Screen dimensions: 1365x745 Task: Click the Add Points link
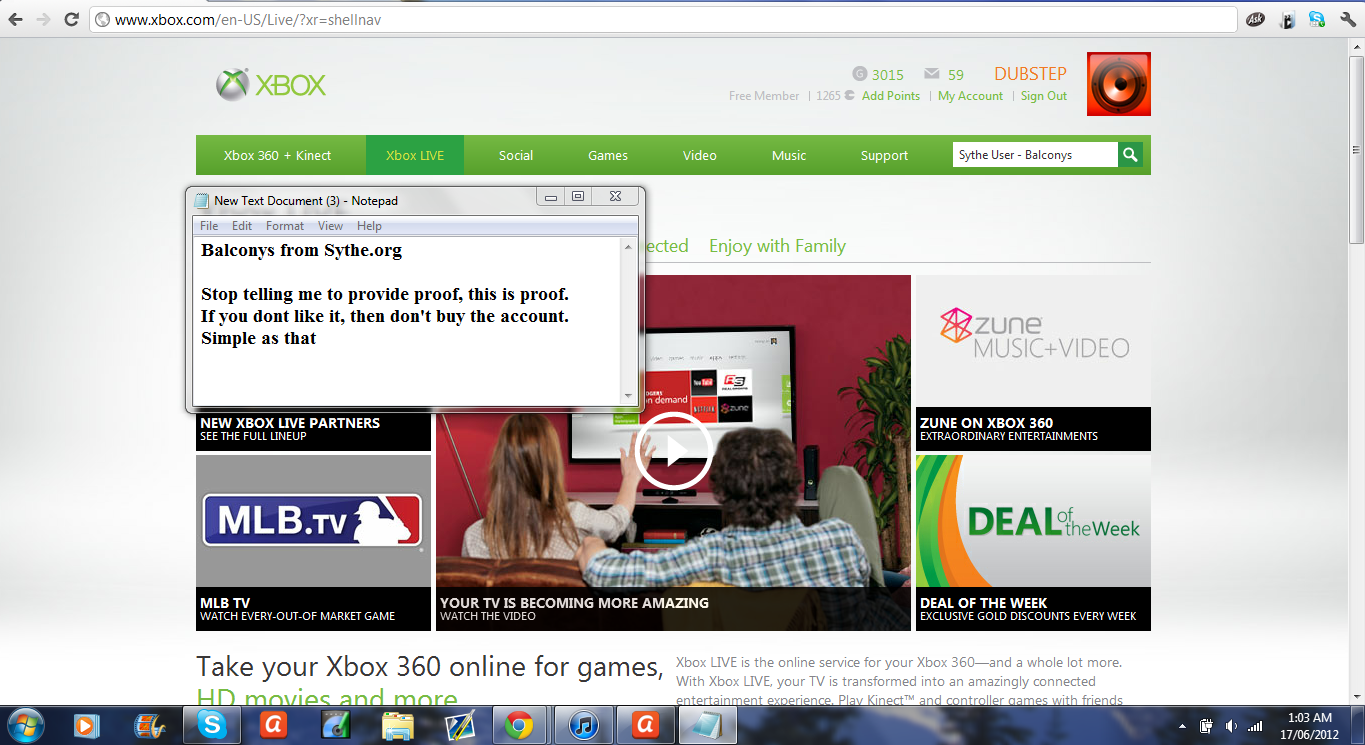(891, 96)
